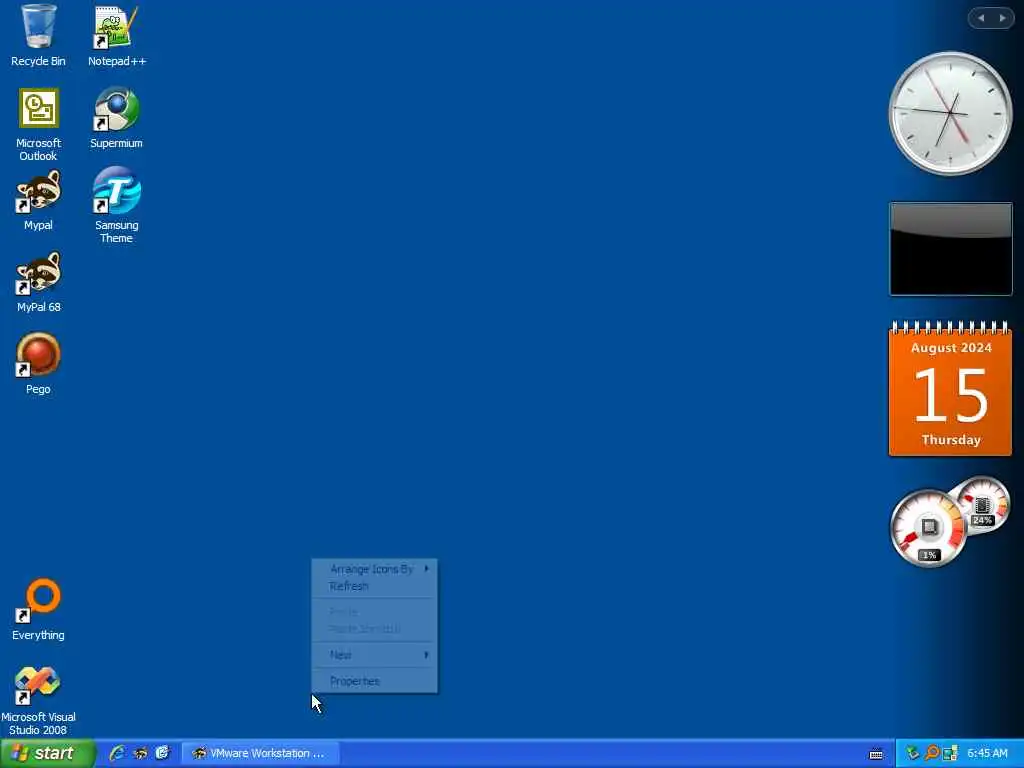Viewport: 1024px width, 768px height.
Task: Expand the New submenu in context menu
Action: coord(375,654)
